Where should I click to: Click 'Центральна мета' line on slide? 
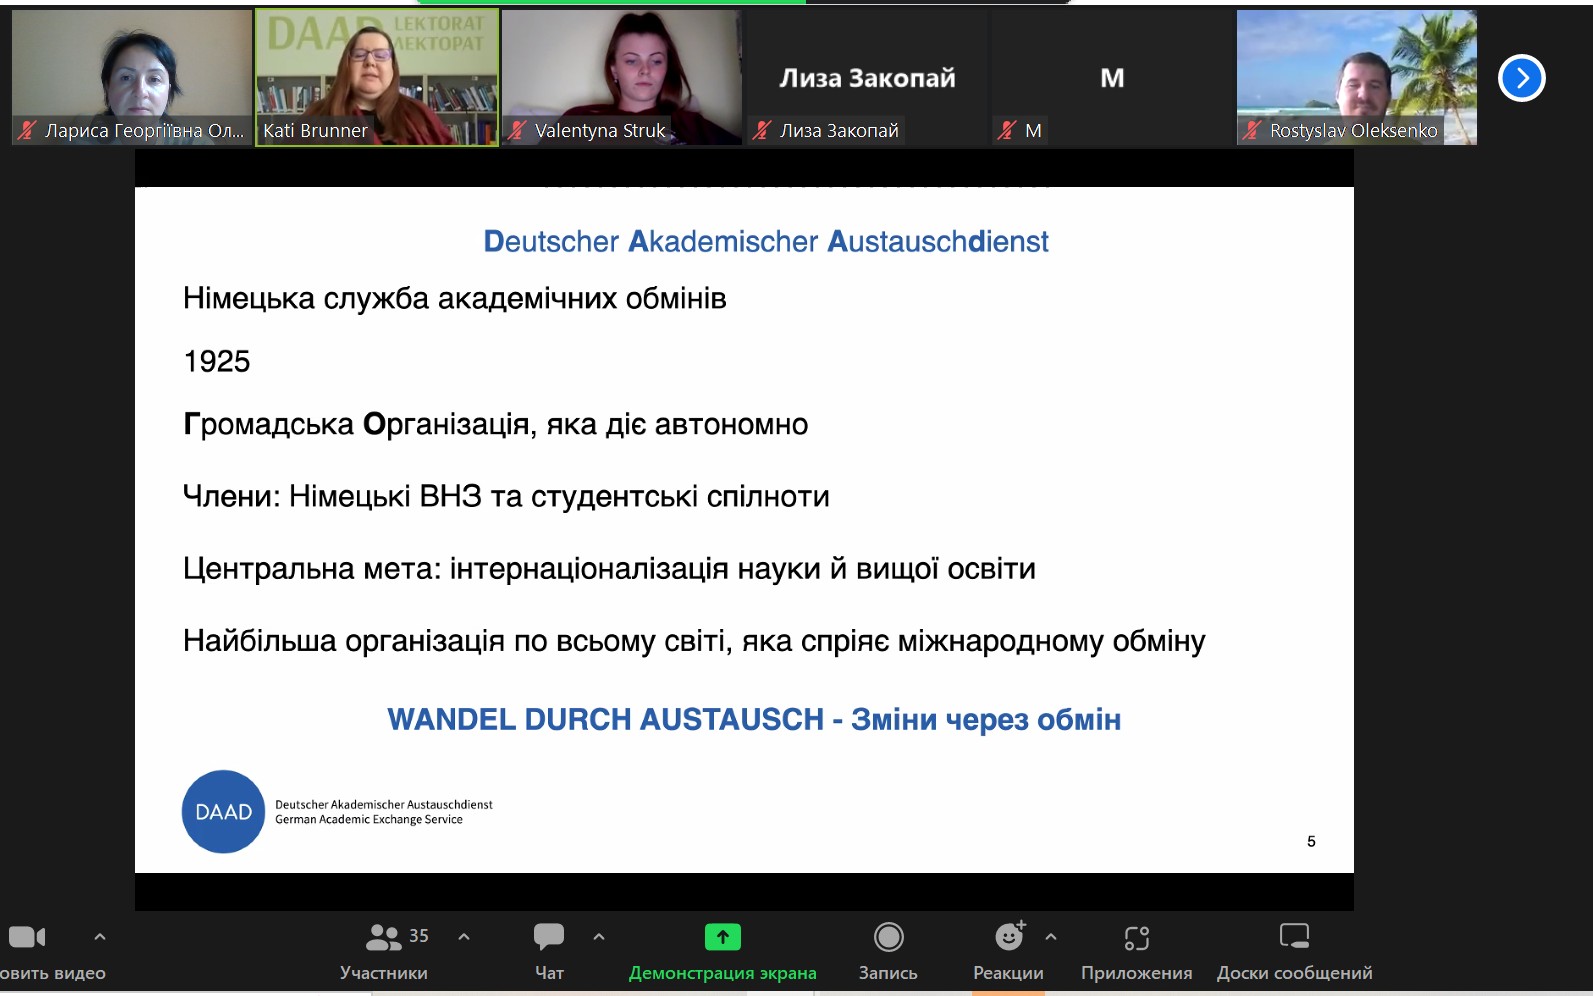coord(609,568)
